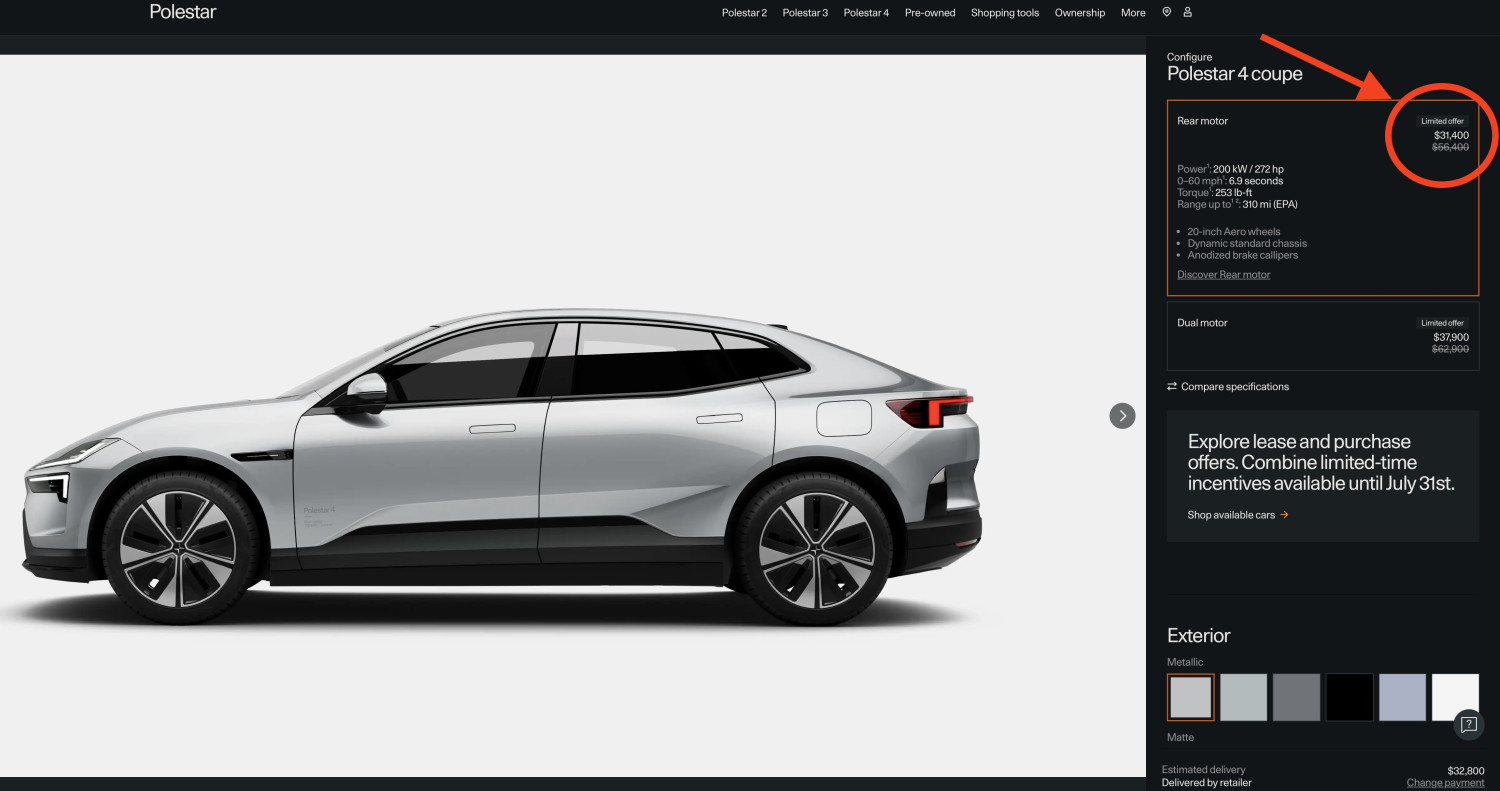Click Shop available cars link
Image resolution: width=1500 pixels, height=791 pixels.
click(x=1238, y=515)
